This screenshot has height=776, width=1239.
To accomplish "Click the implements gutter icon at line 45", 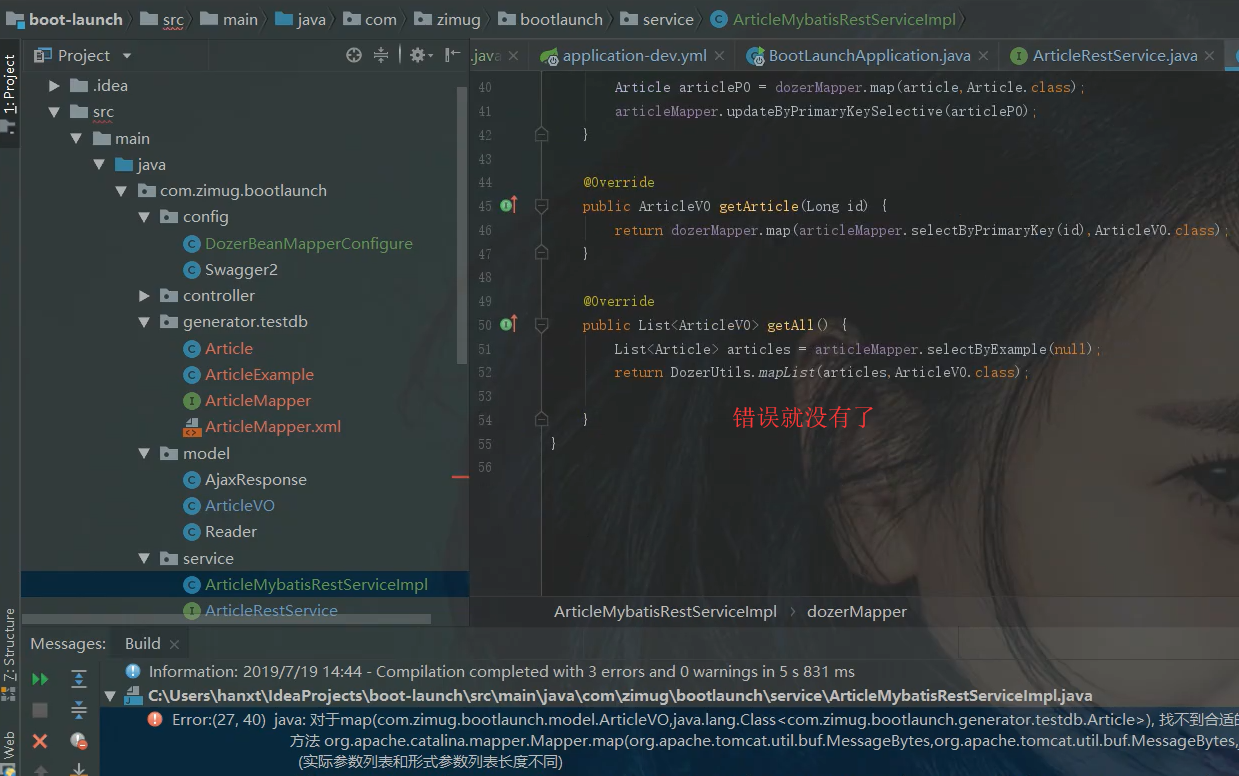I will [508, 206].
